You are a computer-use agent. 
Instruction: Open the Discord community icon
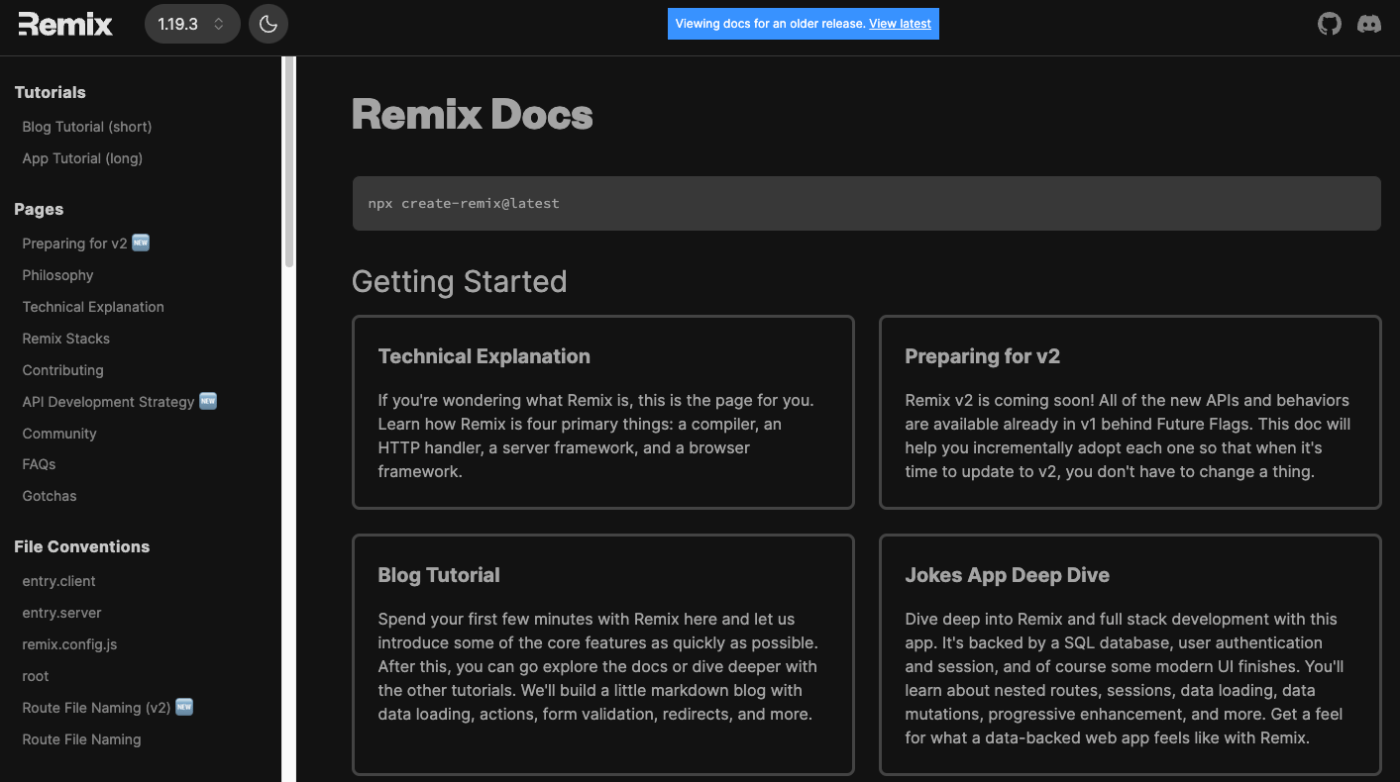click(x=1369, y=24)
